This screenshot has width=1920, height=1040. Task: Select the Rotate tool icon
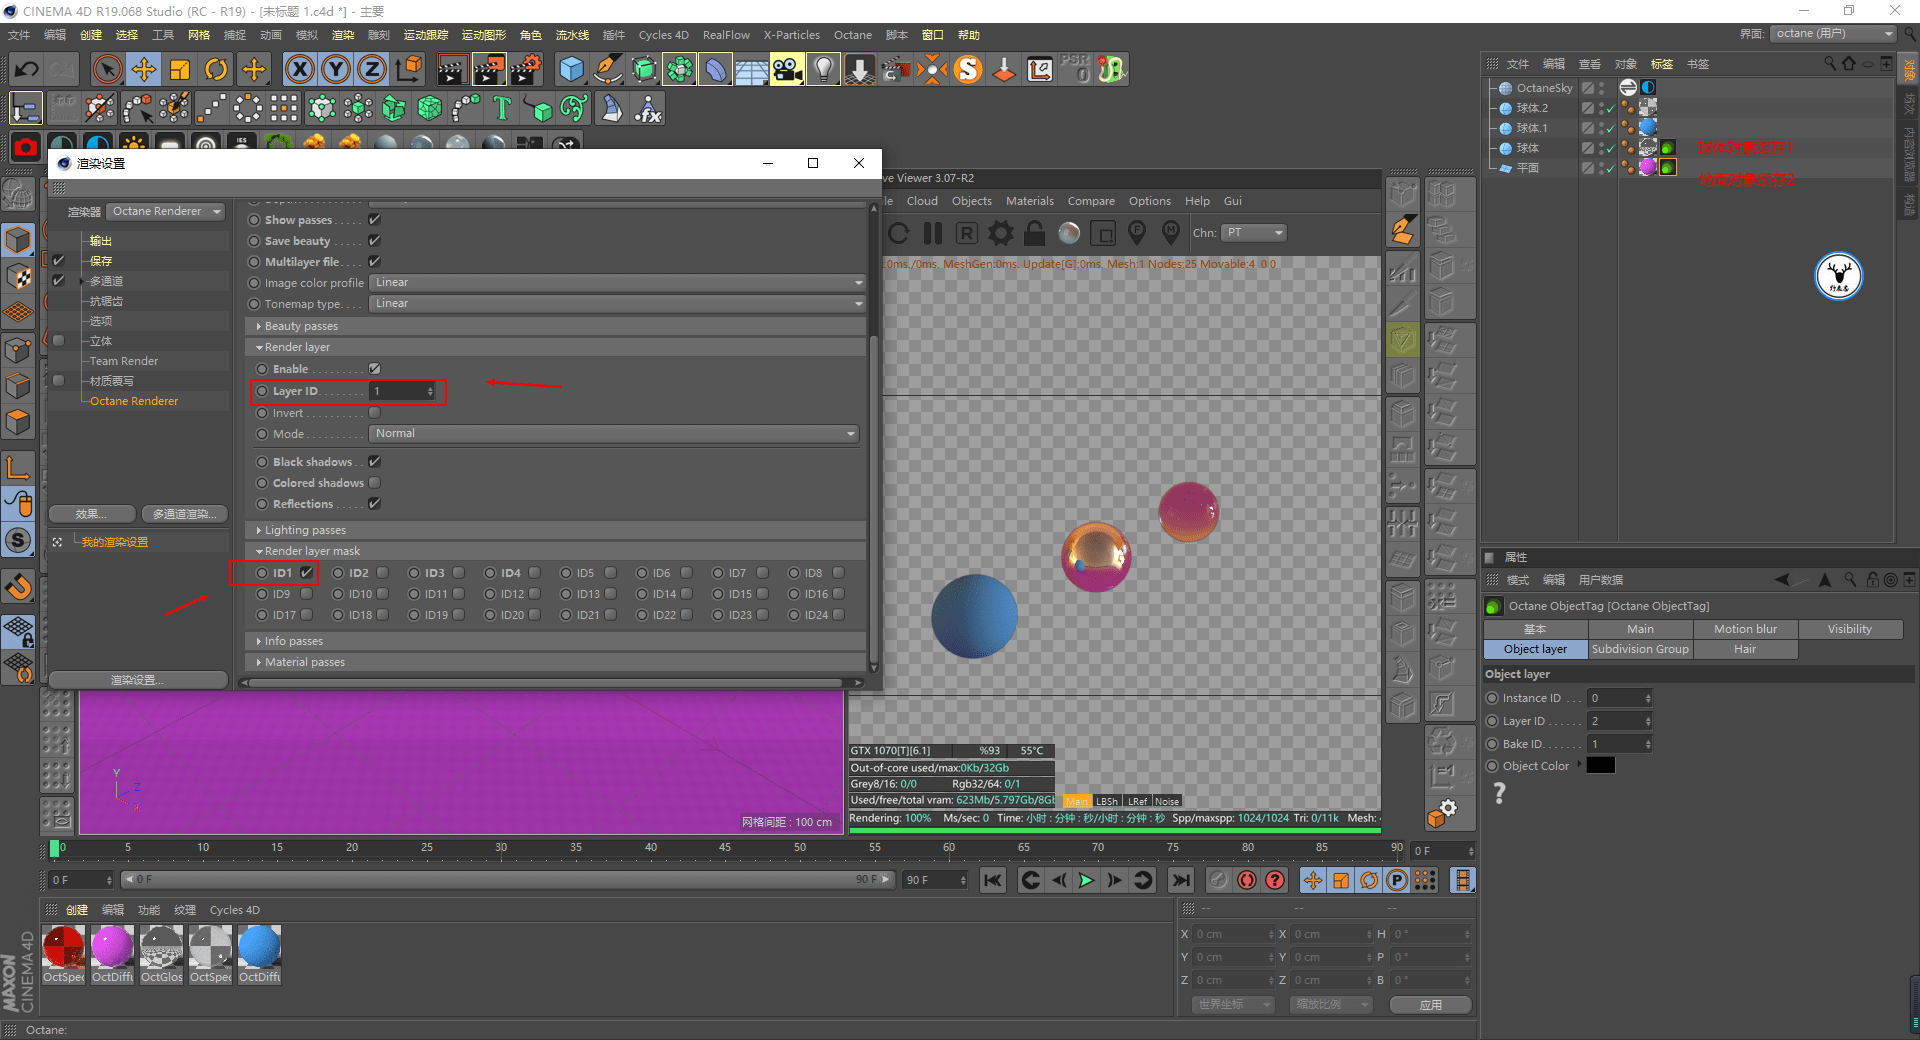pos(216,69)
